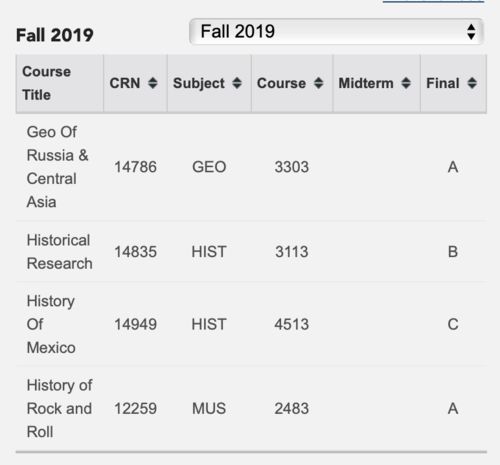The height and width of the screenshot is (465, 500).
Task: Select the Historical Research course title
Action: tap(59, 252)
